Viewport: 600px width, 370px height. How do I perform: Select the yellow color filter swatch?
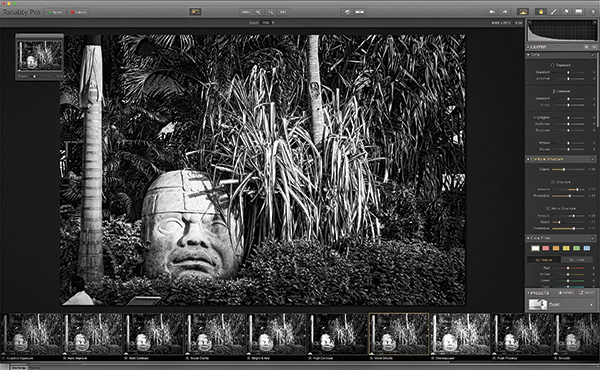tap(566, 248)
